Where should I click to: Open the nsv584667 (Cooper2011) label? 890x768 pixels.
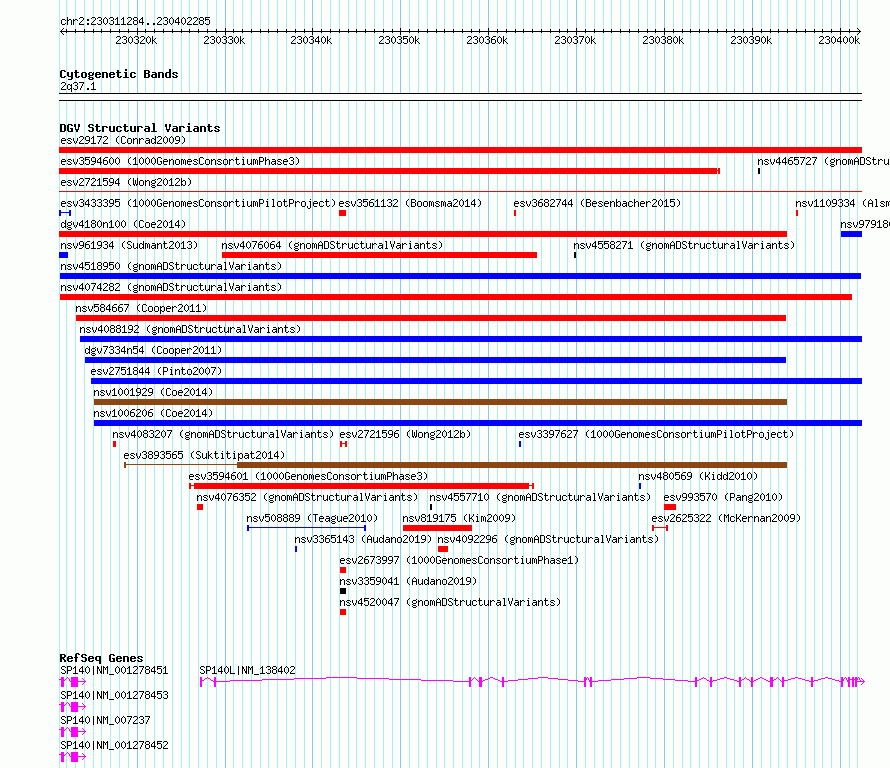point(141,308)
